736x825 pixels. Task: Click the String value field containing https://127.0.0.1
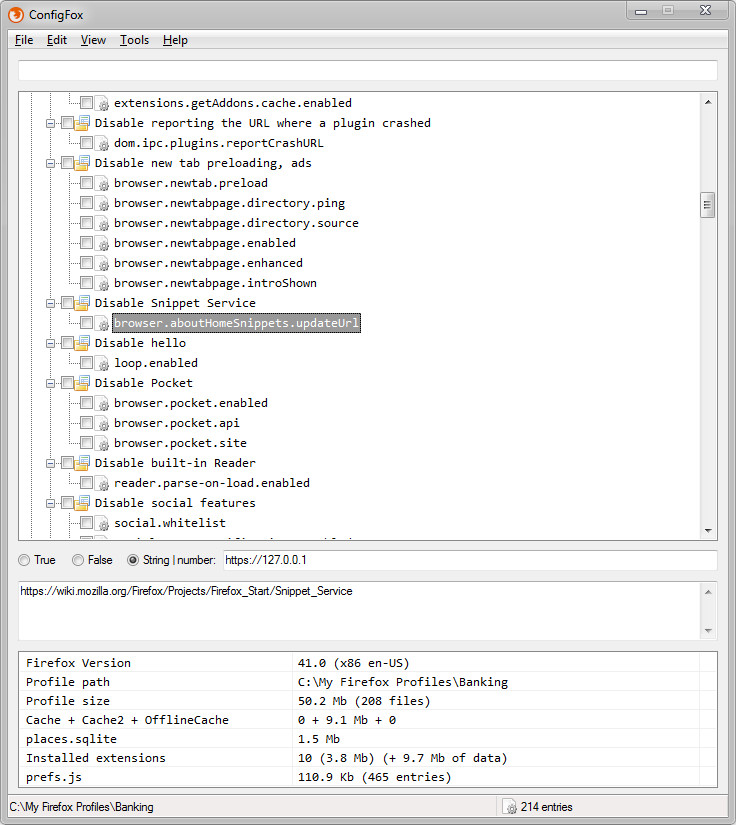click(470, 560)
